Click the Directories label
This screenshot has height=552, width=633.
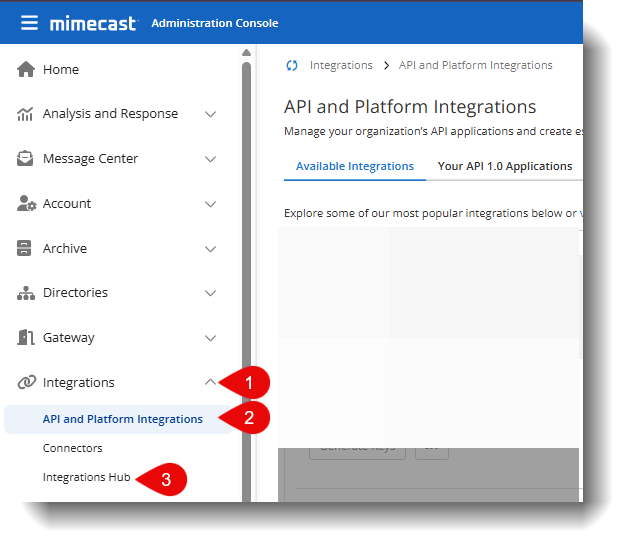pyautogui.click(x=75, y=292)
